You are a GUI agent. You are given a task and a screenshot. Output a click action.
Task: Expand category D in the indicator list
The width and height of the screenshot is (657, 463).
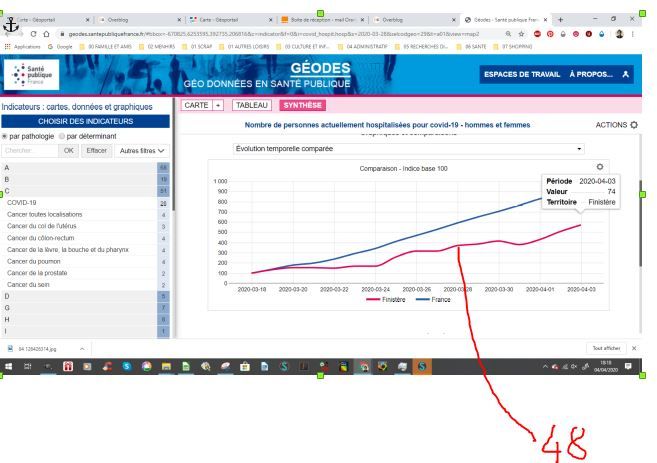pos(85,296)
